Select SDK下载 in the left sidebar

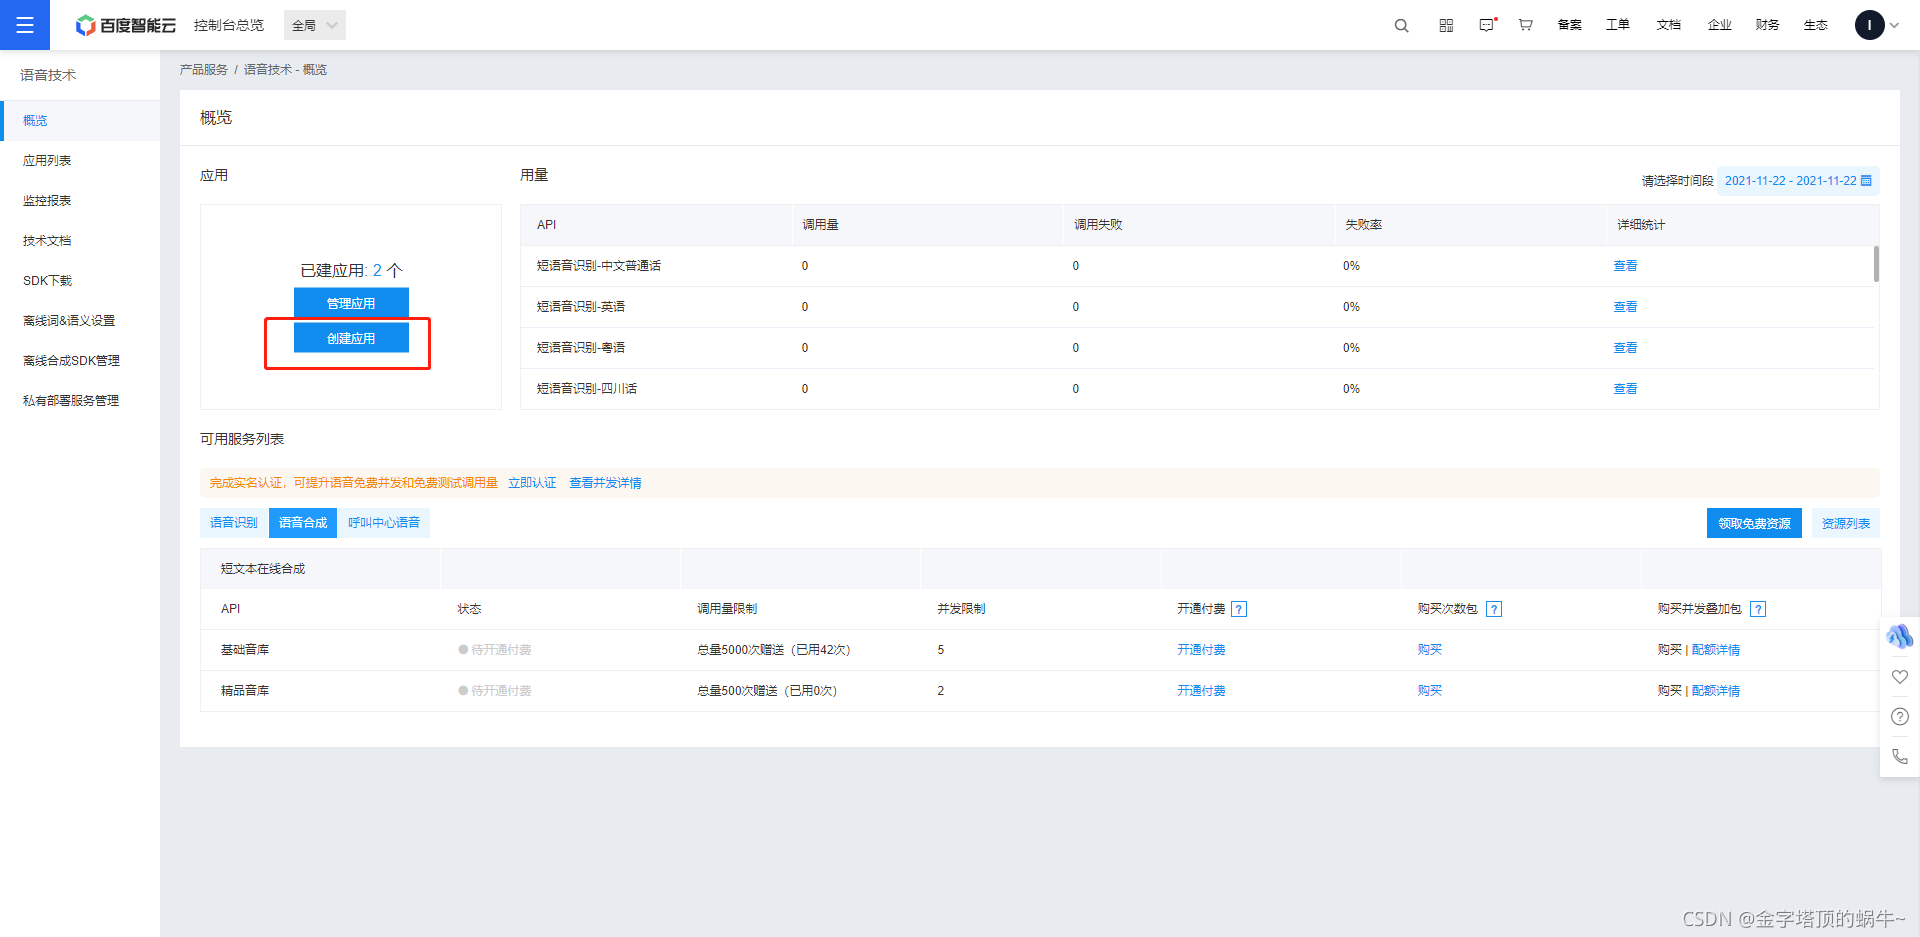pyautogui.click(x=80, y=280)
